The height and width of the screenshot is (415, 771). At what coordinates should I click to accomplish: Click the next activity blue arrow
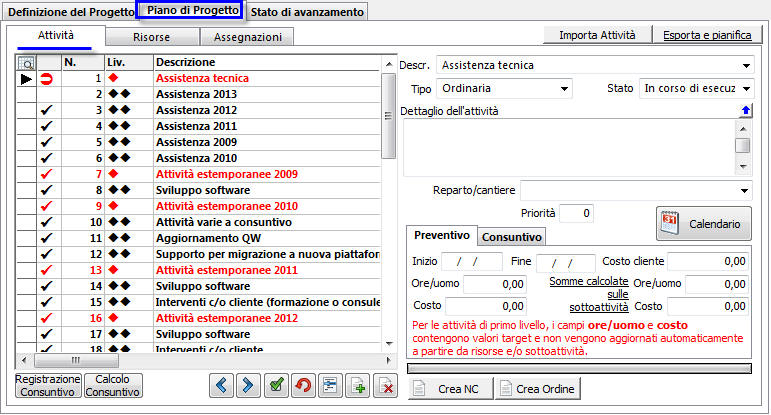249,387
